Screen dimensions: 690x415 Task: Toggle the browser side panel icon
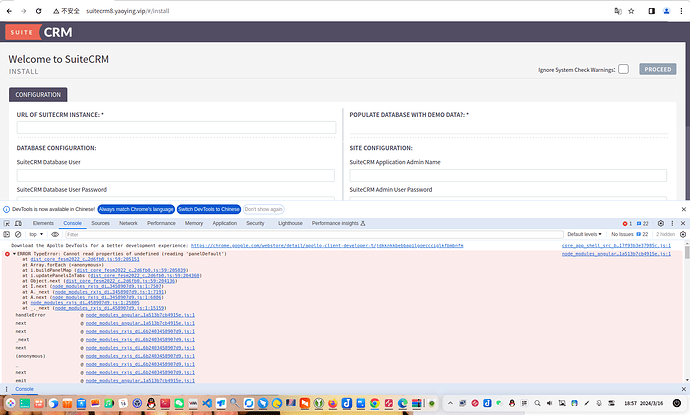(652, 11)
